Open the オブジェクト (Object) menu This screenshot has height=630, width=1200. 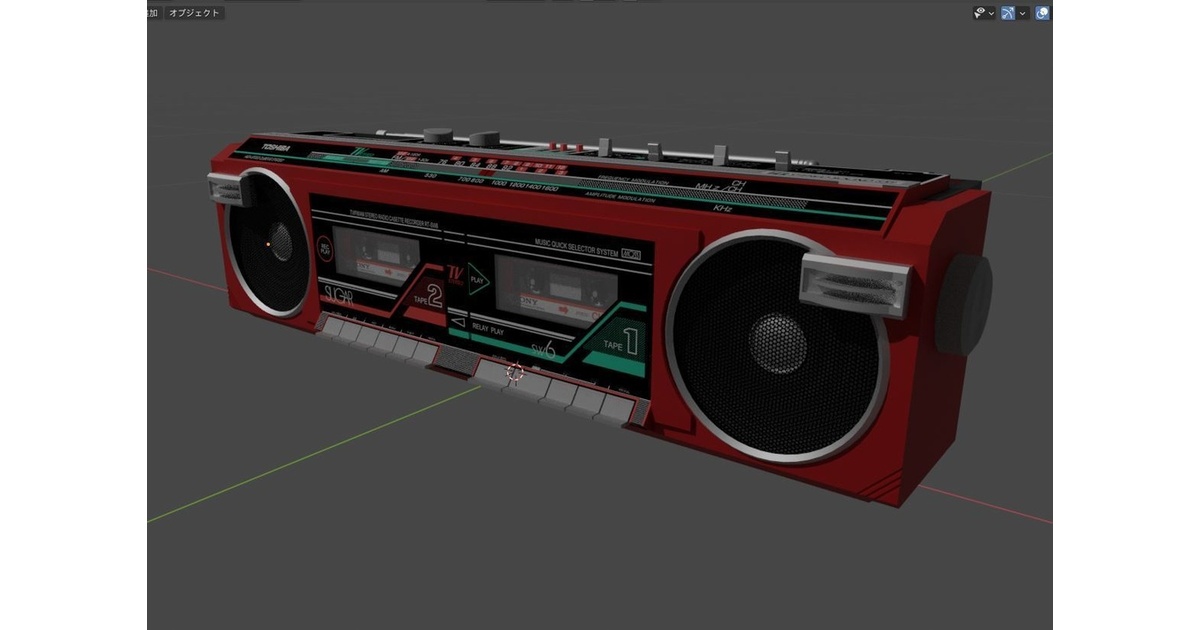click(194, 13)
